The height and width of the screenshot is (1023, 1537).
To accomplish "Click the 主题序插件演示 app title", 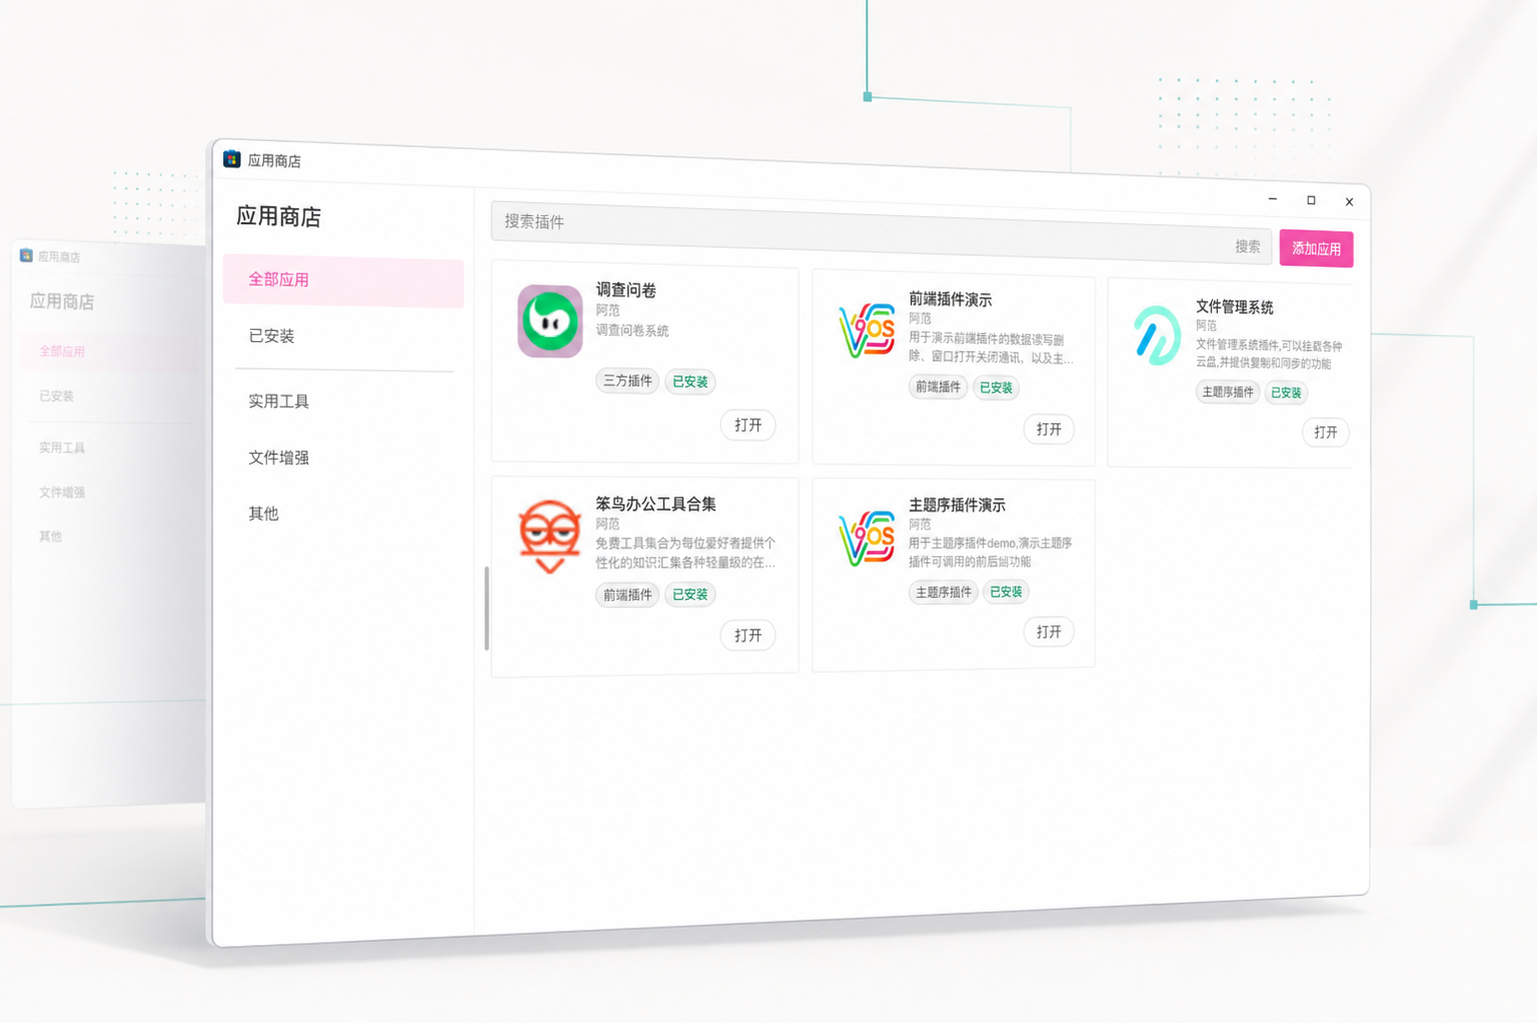I will 957,505.
